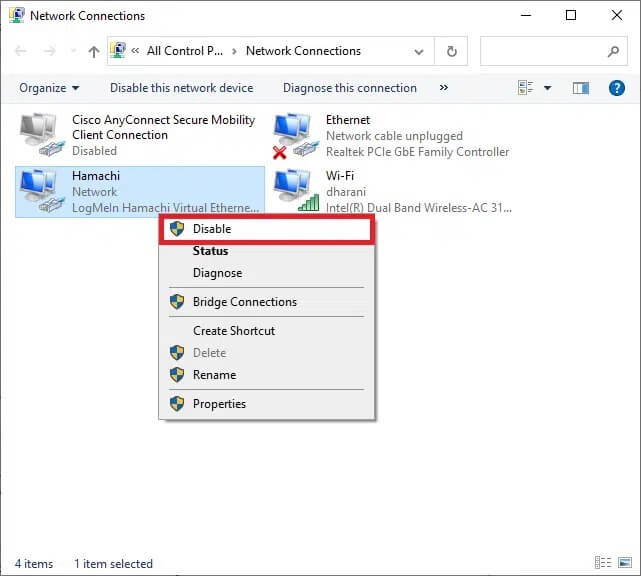
Task: Select the Cisco AnyConnect adapter icon
Action: 42,135
